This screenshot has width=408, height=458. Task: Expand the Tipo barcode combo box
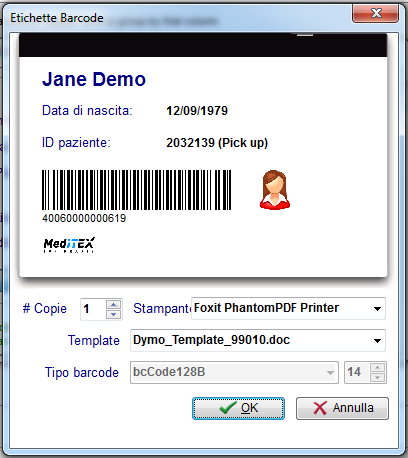tap(330, 373)
